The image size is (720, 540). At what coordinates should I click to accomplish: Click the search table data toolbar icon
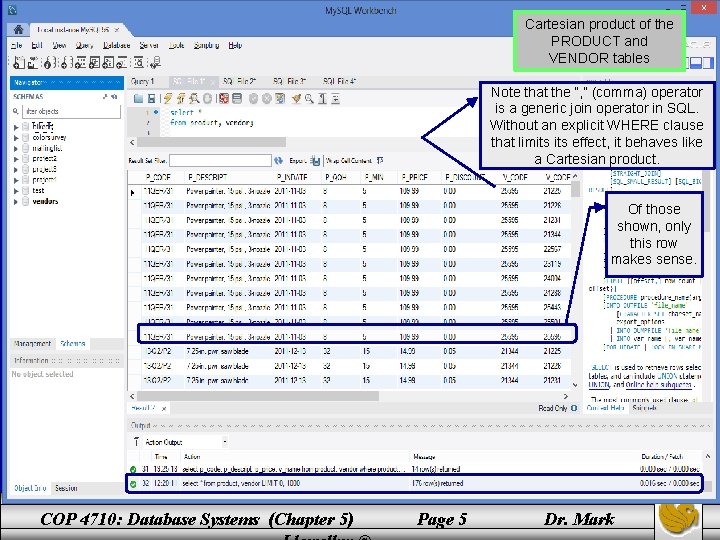coord(139,62)
